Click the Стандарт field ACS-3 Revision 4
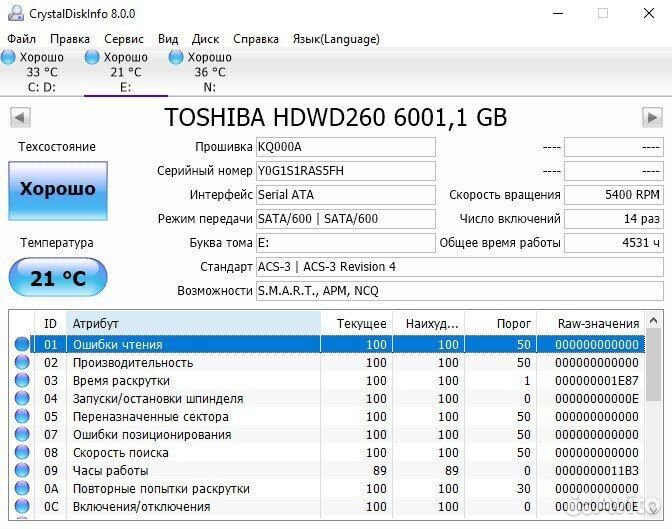 click(459, 267)
